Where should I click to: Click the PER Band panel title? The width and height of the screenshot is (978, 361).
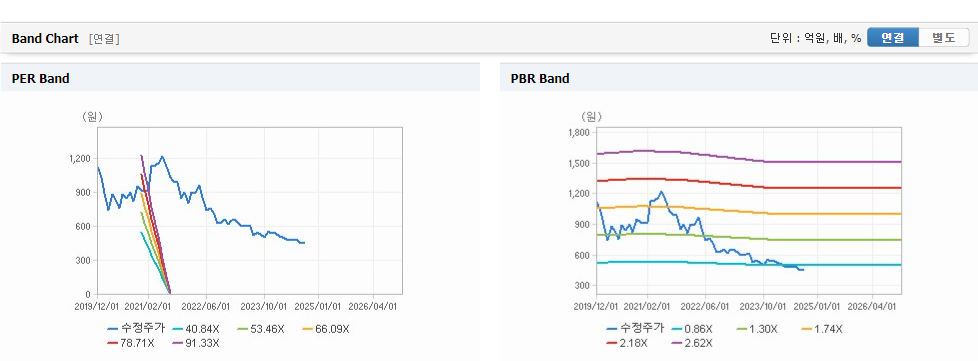coord(41,79)
